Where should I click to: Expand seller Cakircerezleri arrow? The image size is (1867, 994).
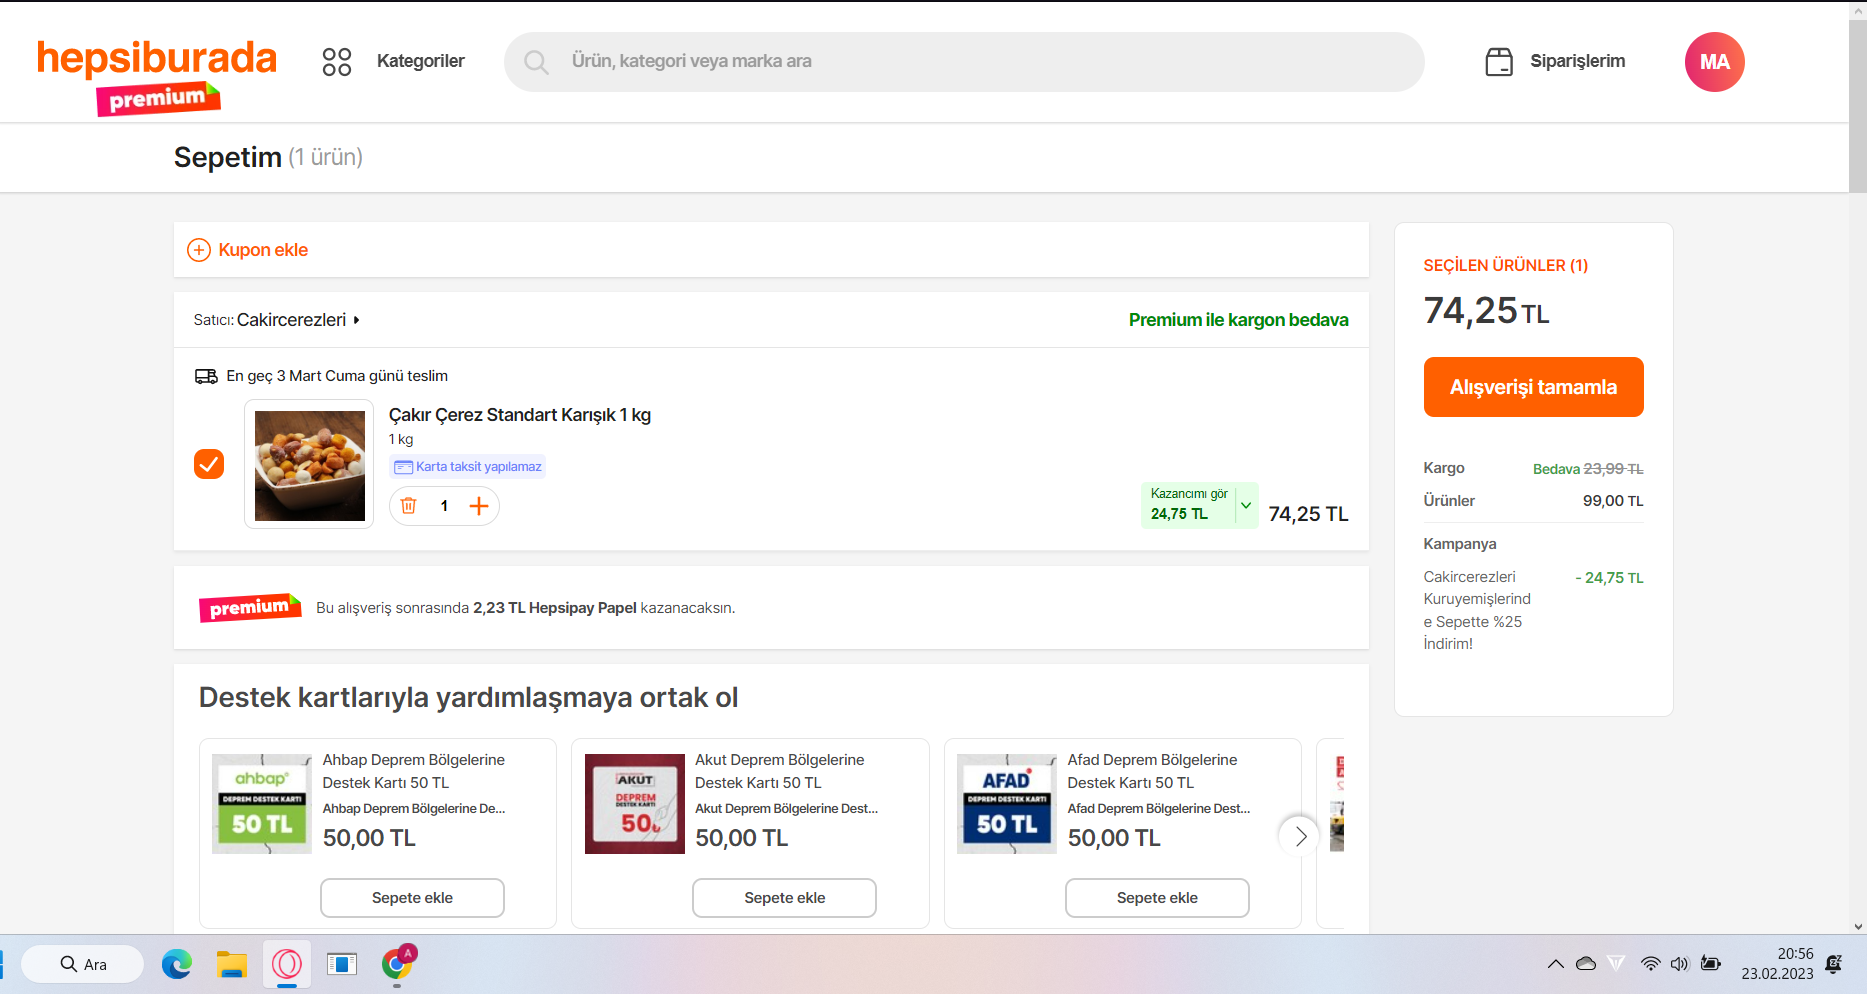(x=356, y=320)
